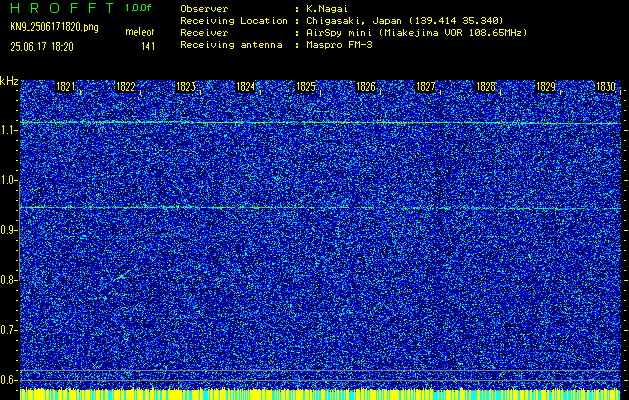Select observer name K.Nagai
Image resolution: width=629 pixels, height=400 pixels.
click(327, 9)
